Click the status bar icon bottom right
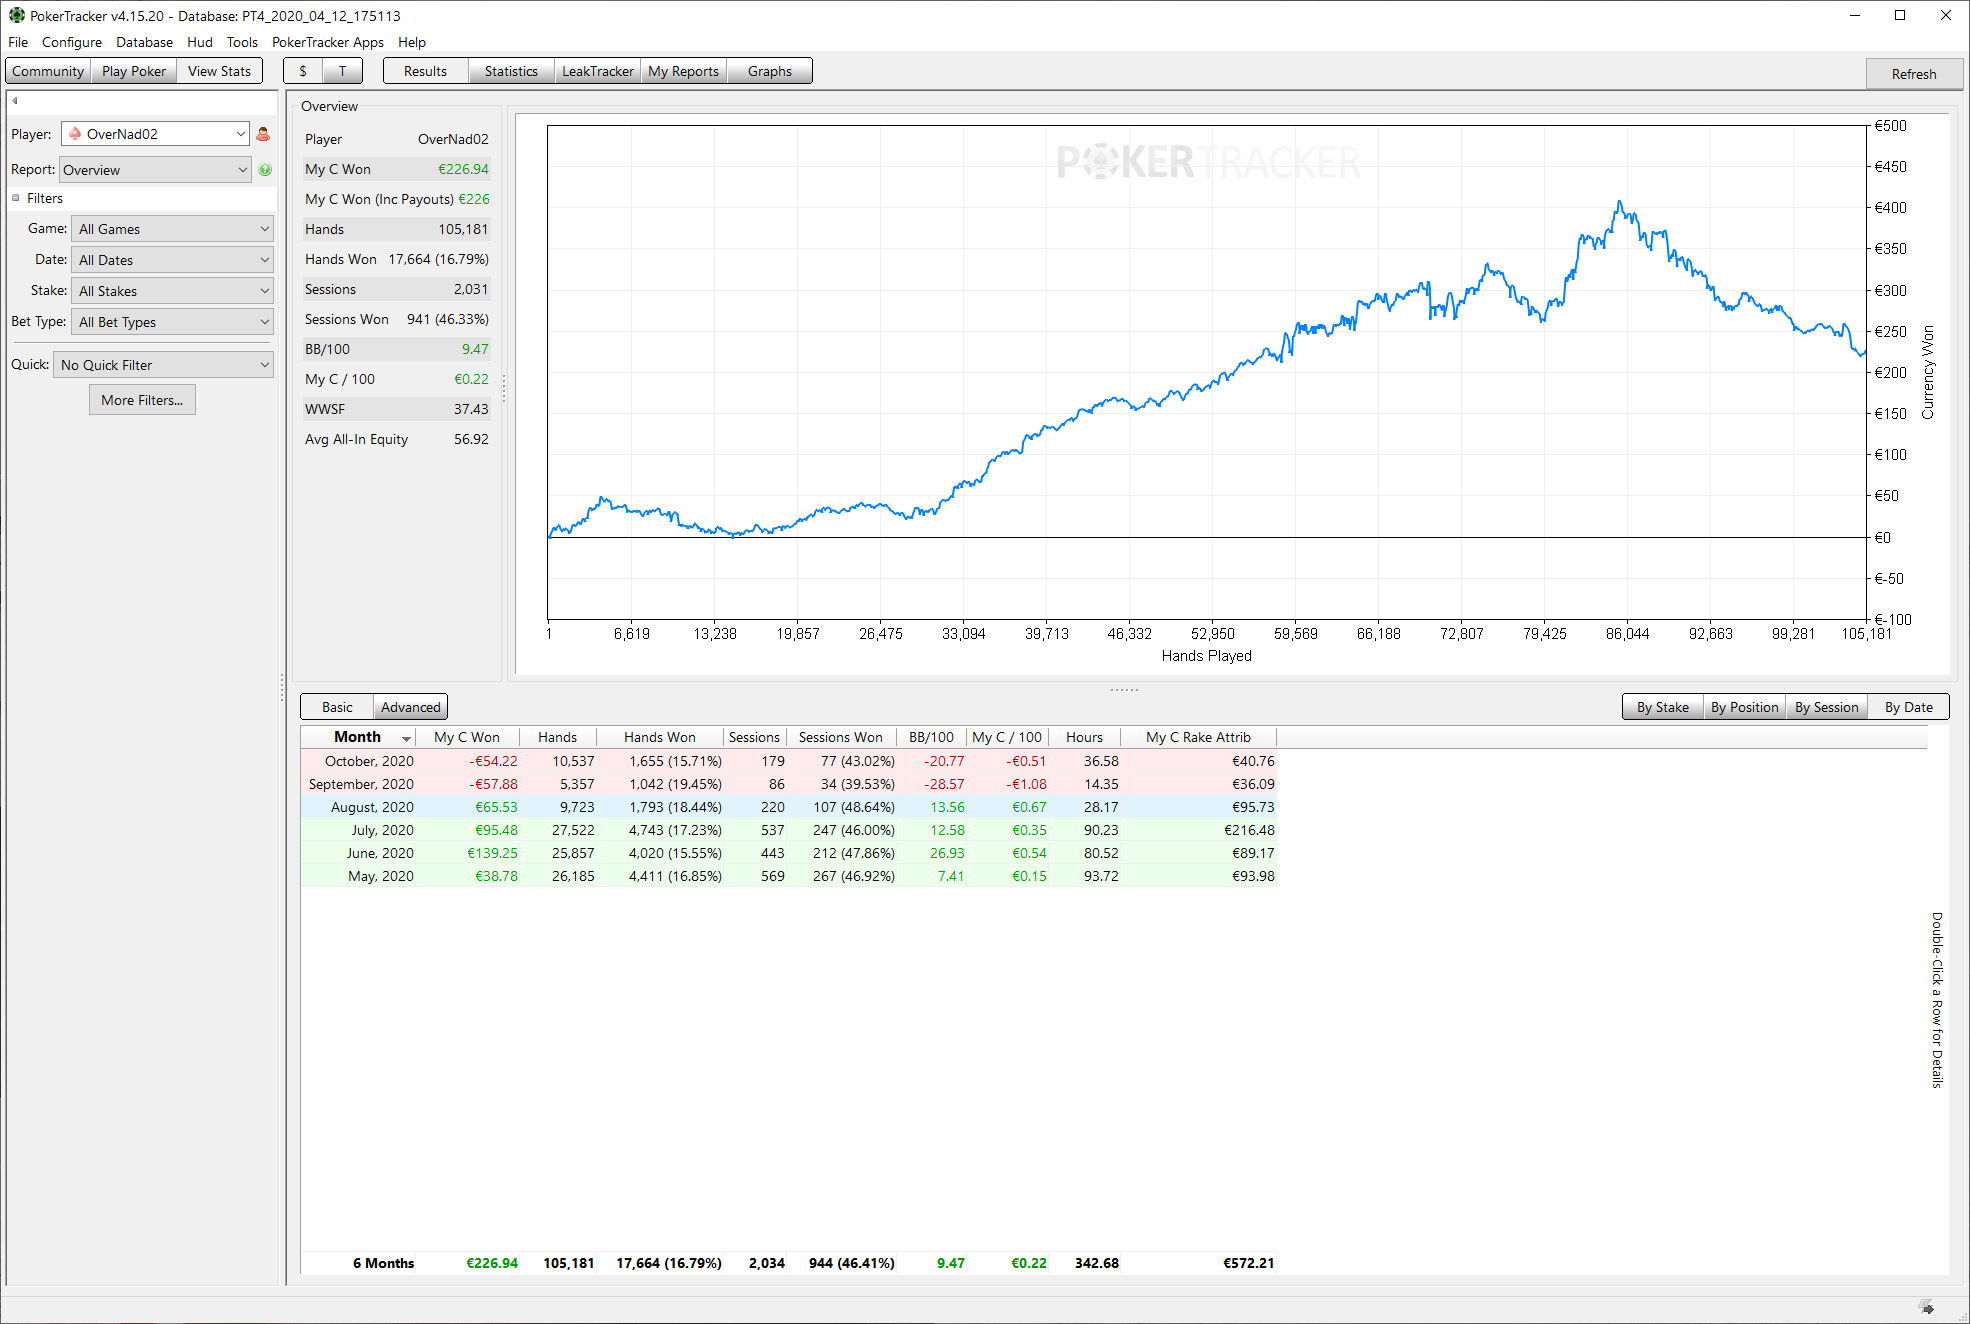 (1927, 1307)
